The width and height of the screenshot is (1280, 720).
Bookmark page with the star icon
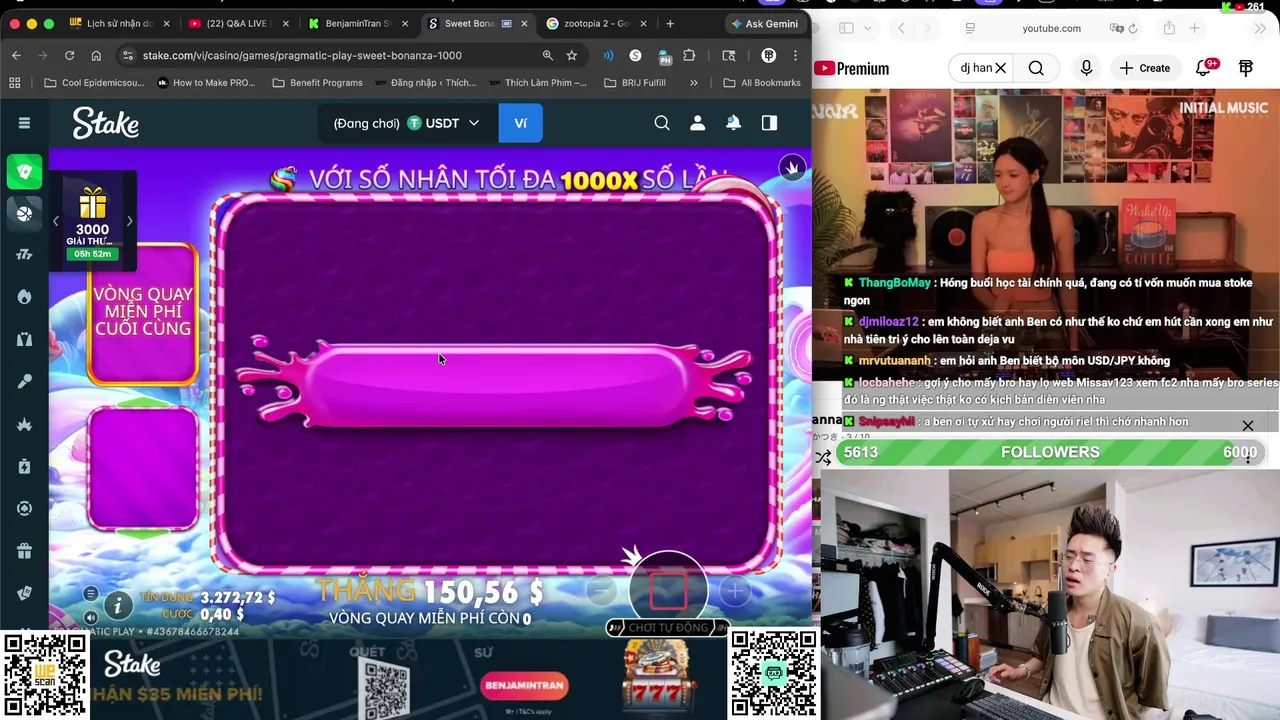click(572, 55)
